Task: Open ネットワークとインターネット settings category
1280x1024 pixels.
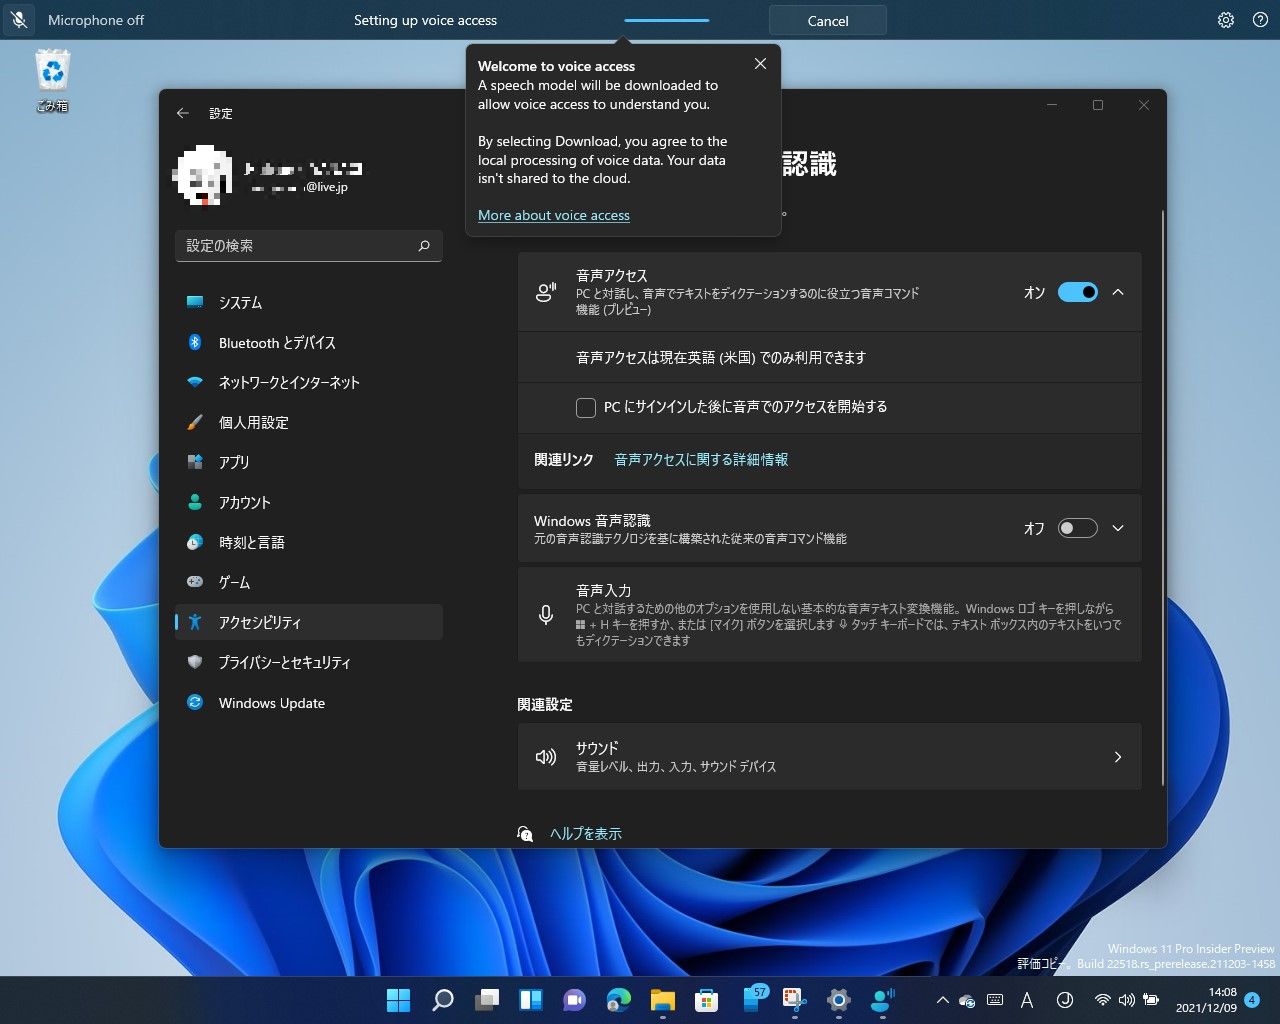Action: tap(309, 382)
